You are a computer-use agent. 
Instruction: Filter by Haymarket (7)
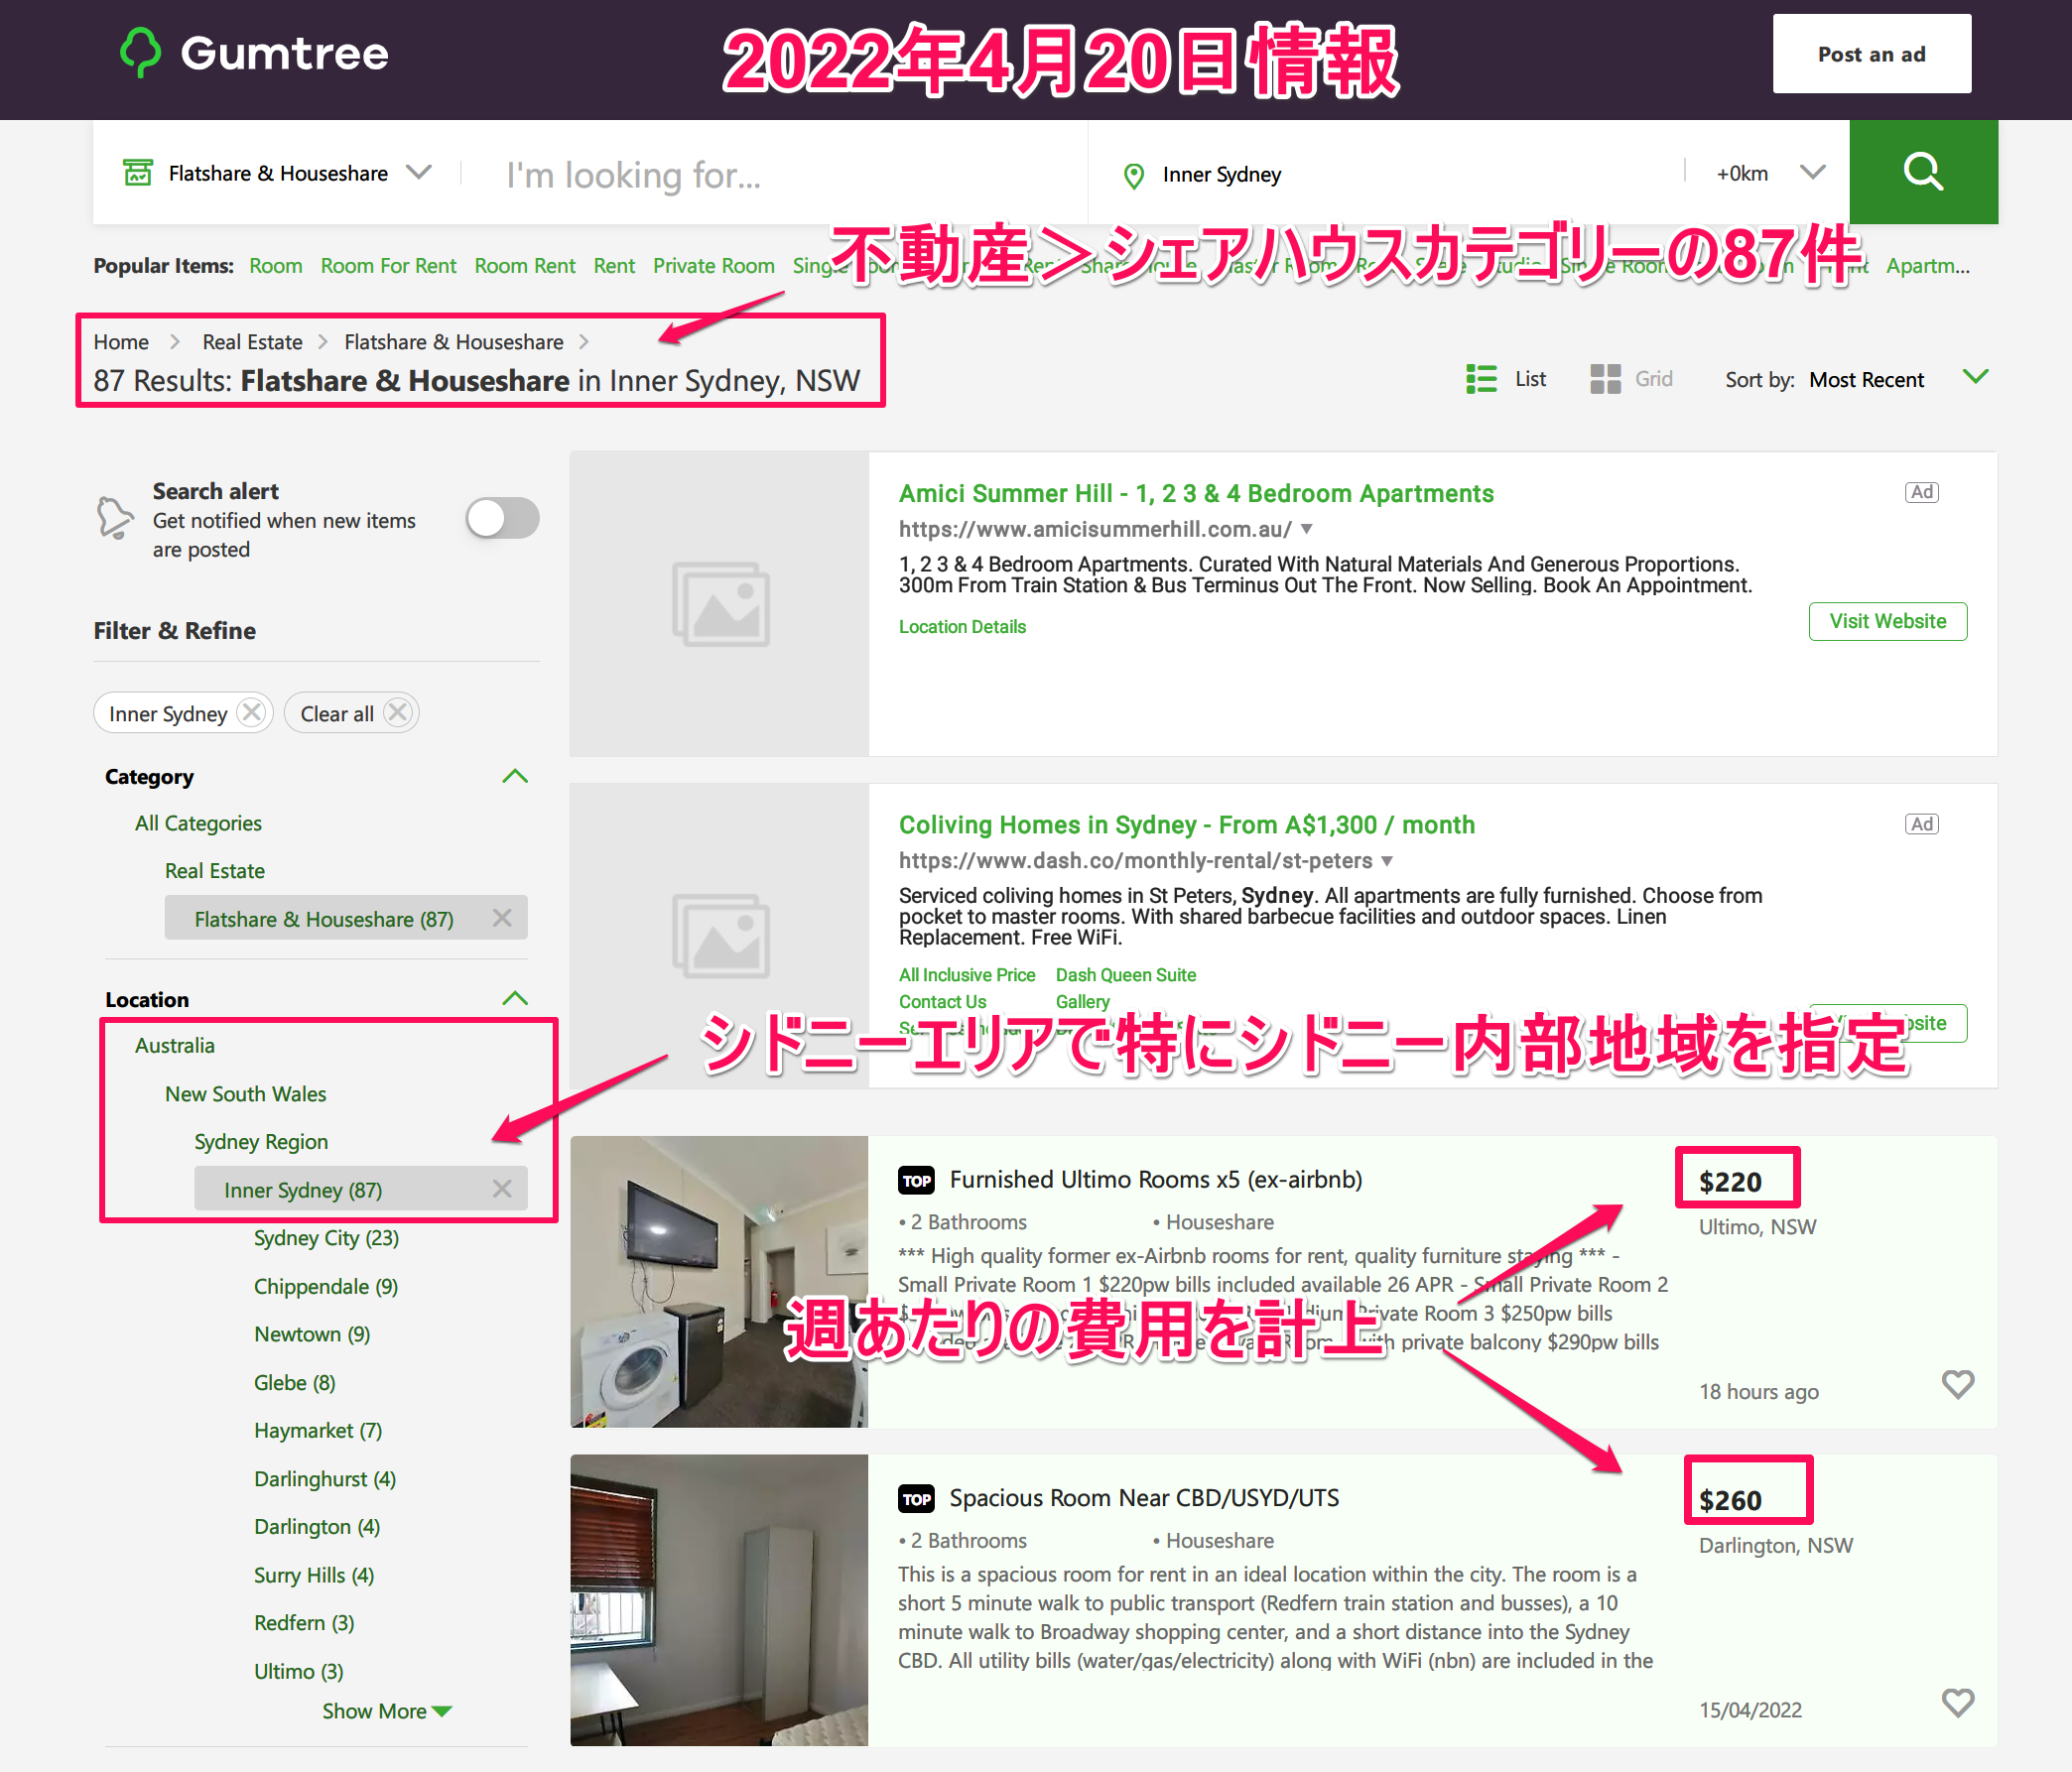[x=317, y=1430]
